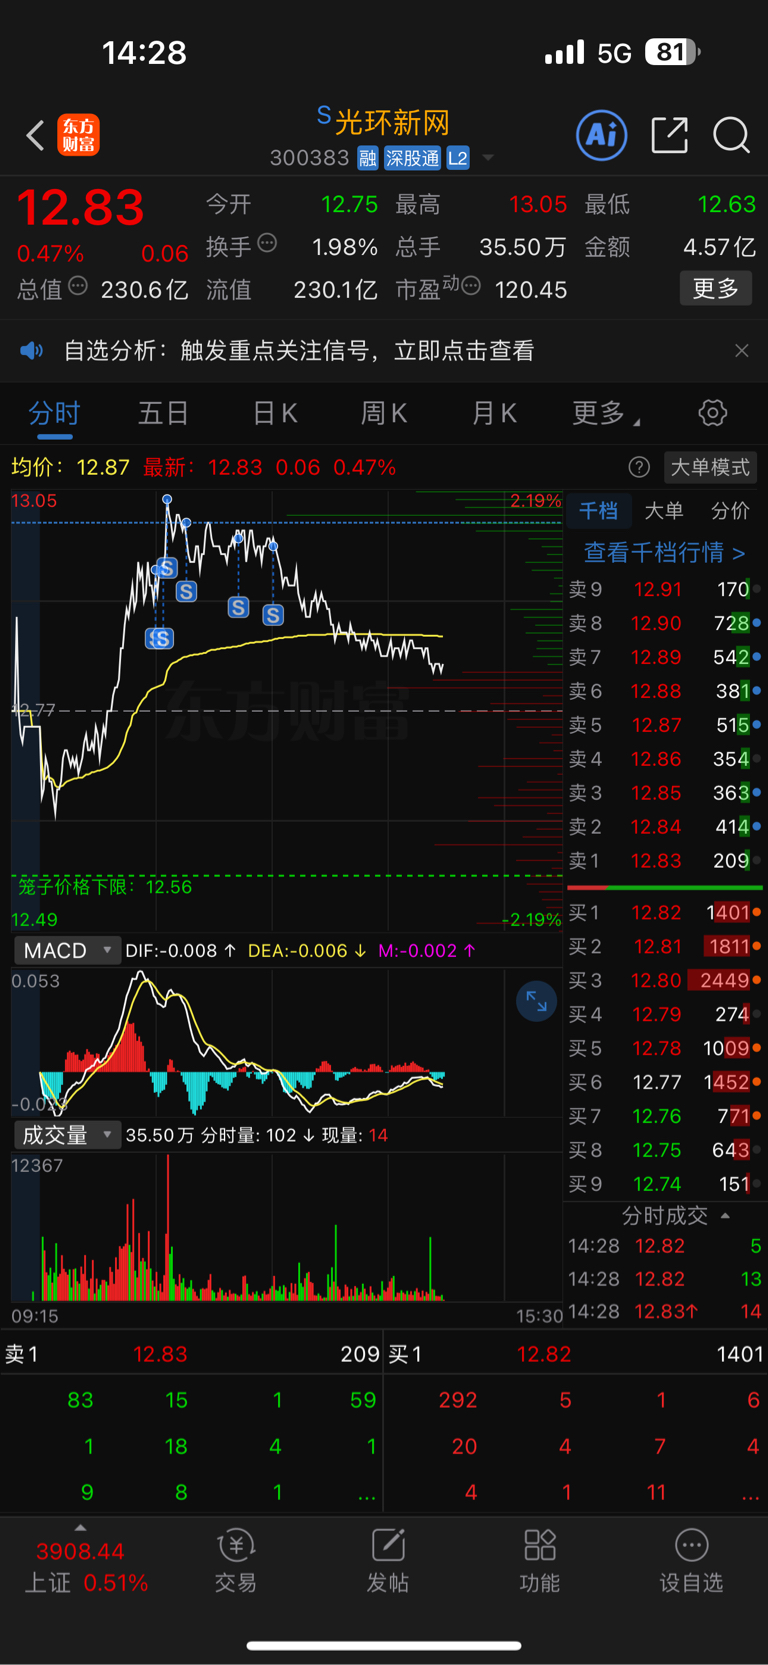The height and width of the screenshot is (1665, 768).
Task: Tap 卖5 order row at 12.87
Action: coord(664,725)
